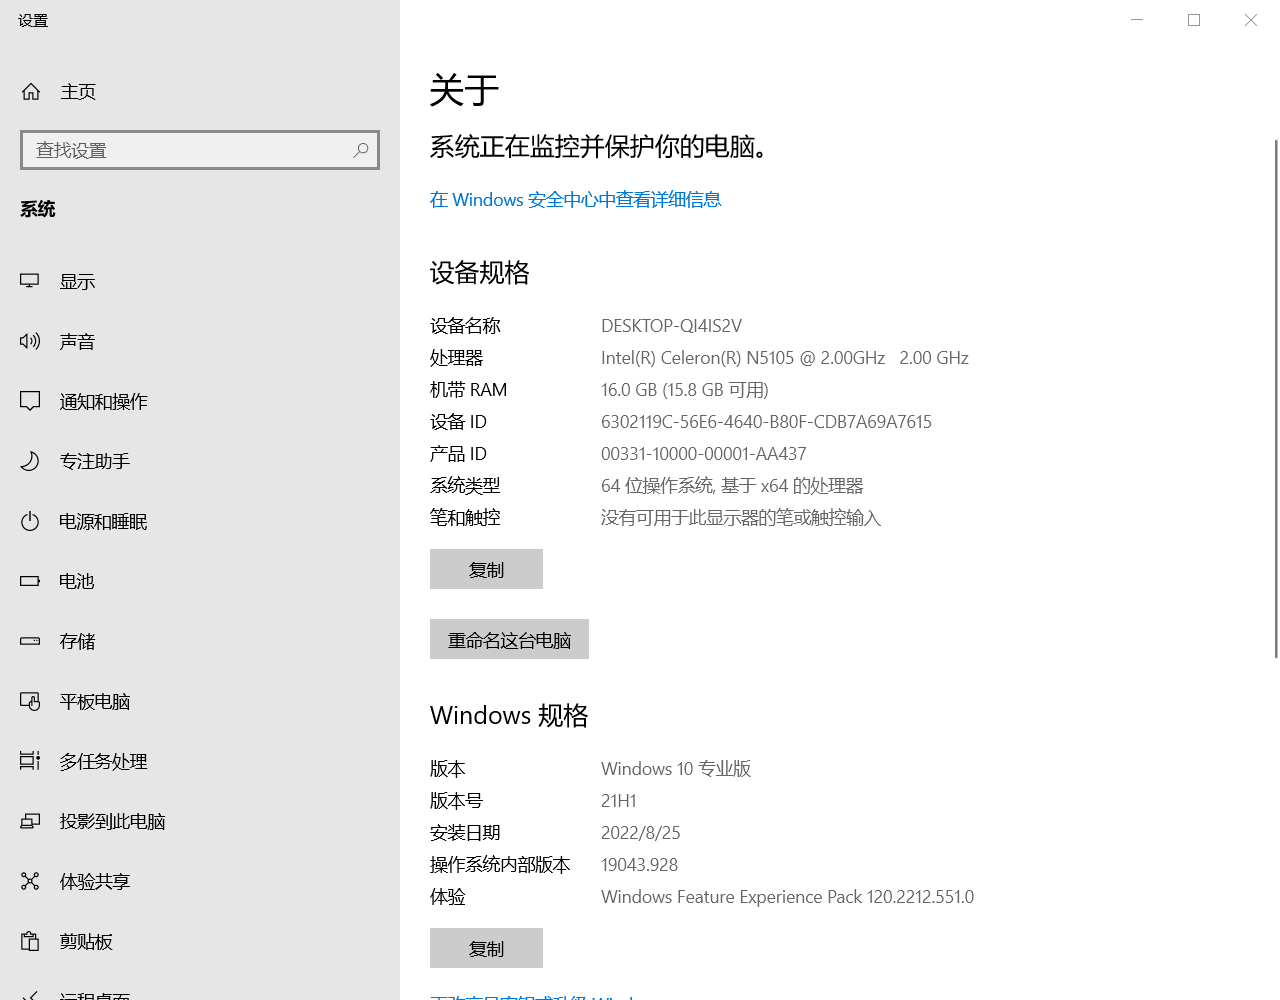Viewport: 1280px width, 1000px height.
Task: Open the 主页 home menu item
Action: click(x=200, y=92)
